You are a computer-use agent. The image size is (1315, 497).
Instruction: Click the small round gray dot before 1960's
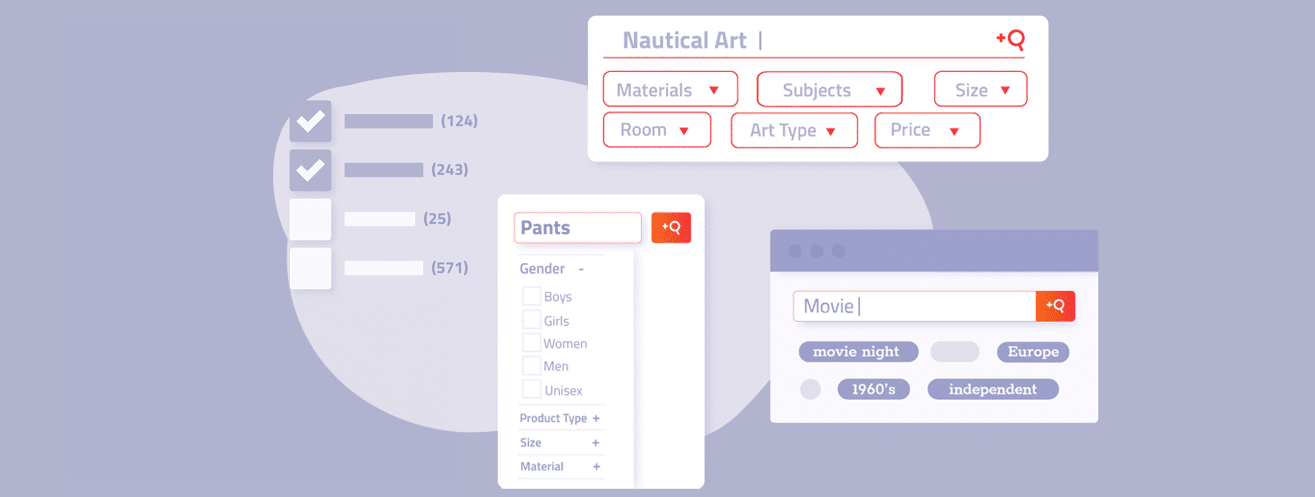[810, 389]
